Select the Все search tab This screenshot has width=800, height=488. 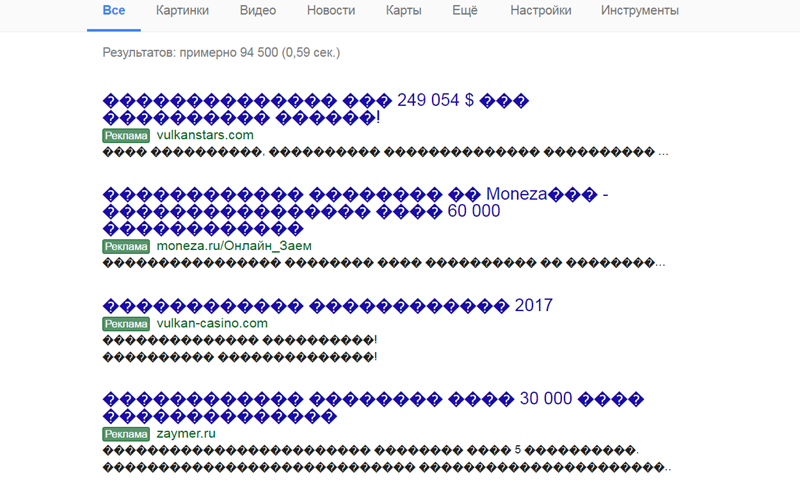point(114,11)
